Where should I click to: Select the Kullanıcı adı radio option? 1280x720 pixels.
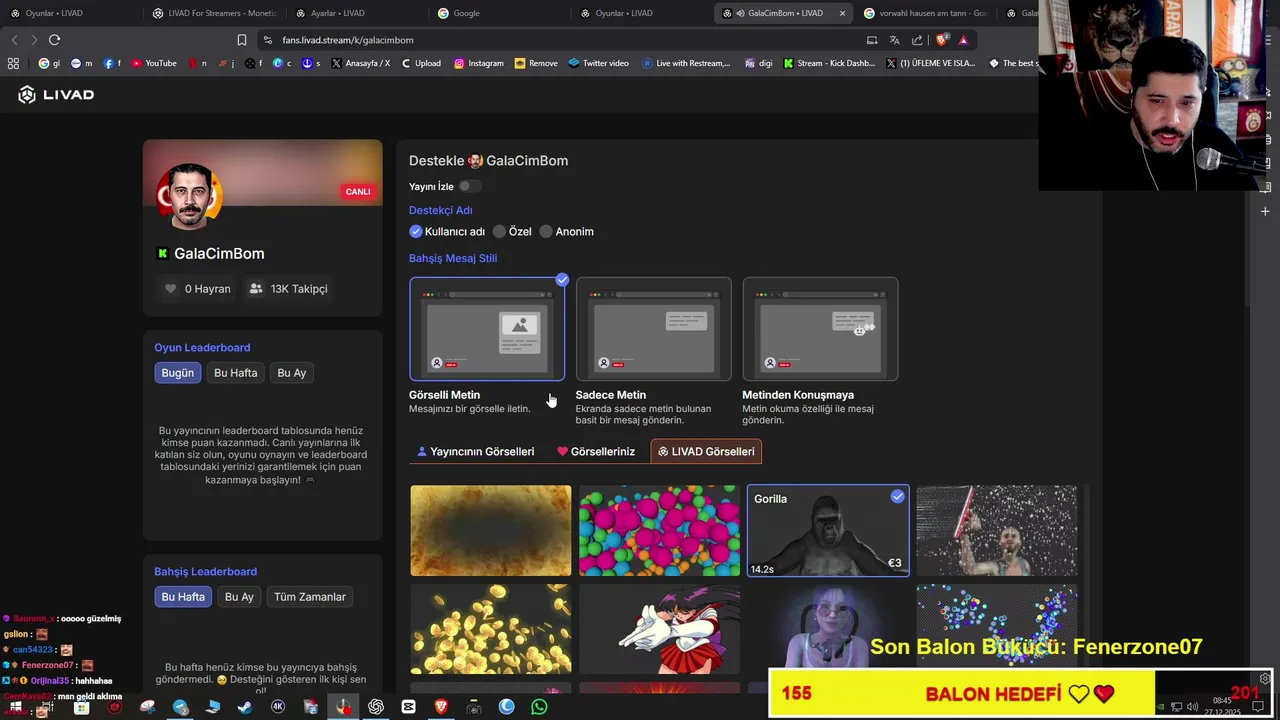coord(447,232)
